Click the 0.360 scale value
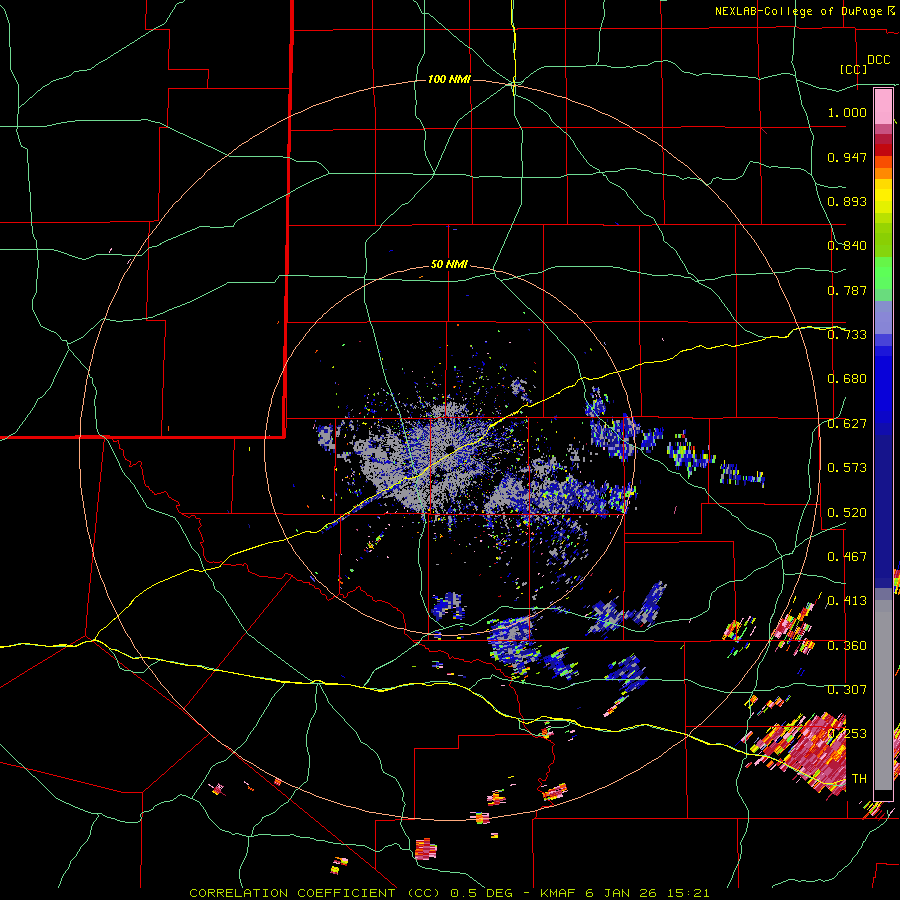 click(847, 646)
